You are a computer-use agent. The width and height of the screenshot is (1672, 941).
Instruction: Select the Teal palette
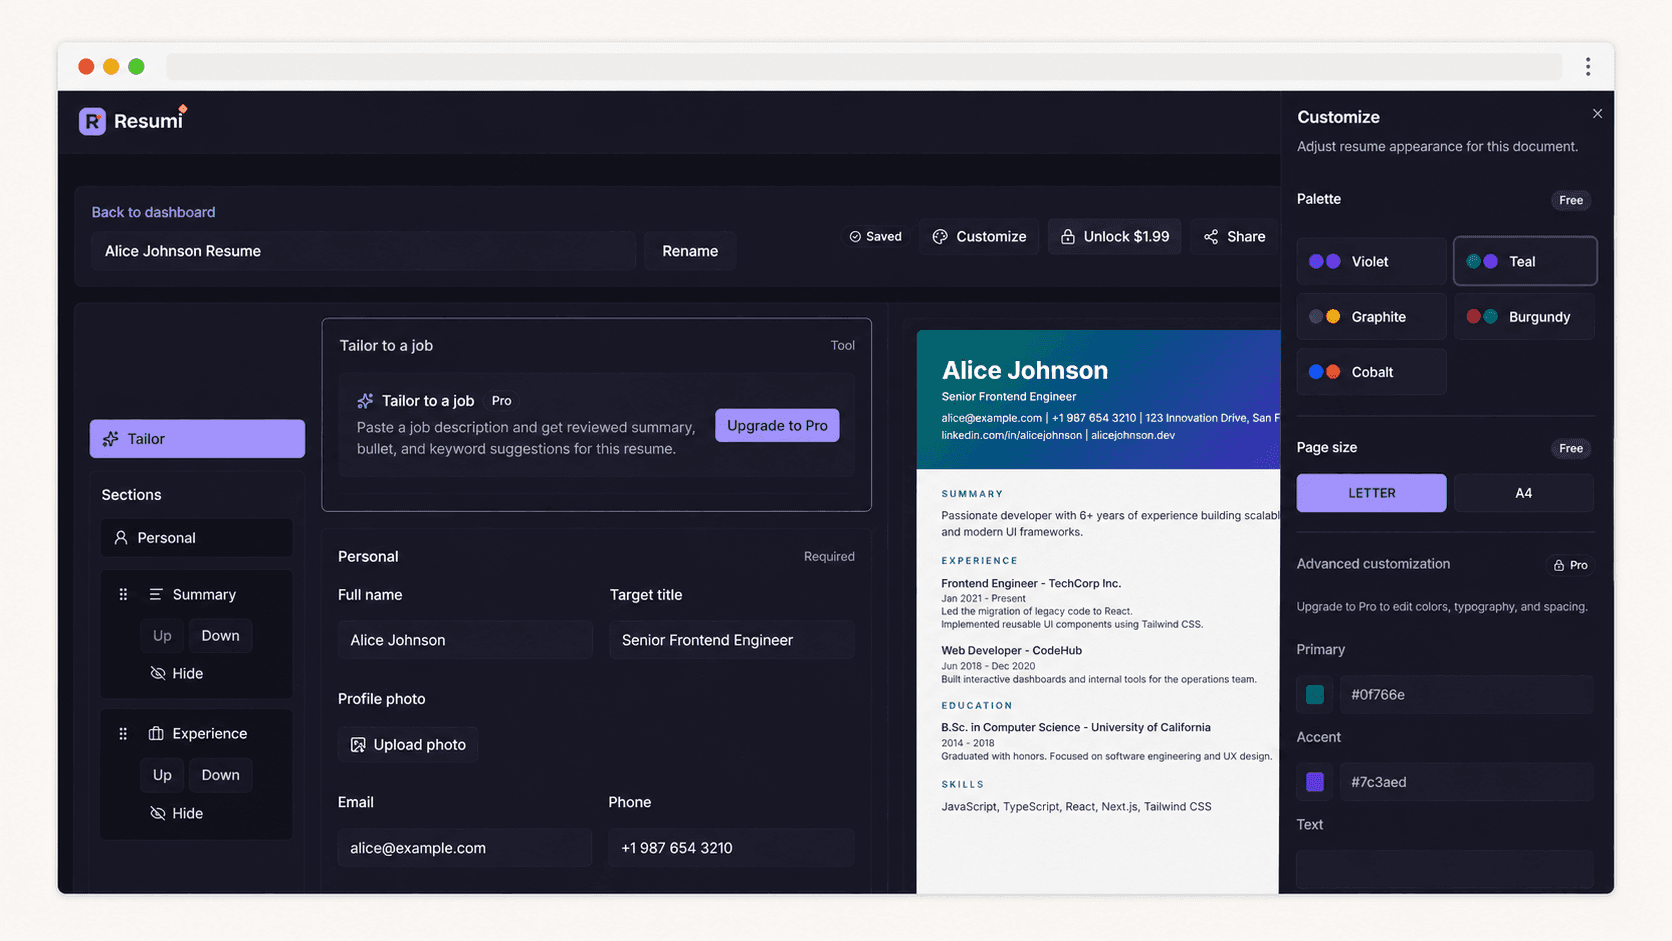pos(1525,262)
